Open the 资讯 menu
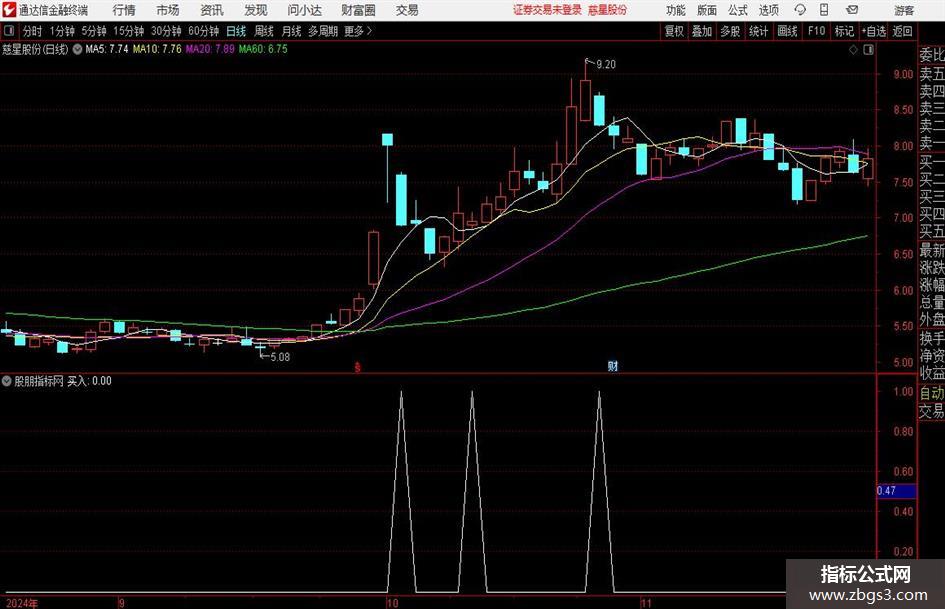Screen dimensions: 945x609 tap(212, 10)
